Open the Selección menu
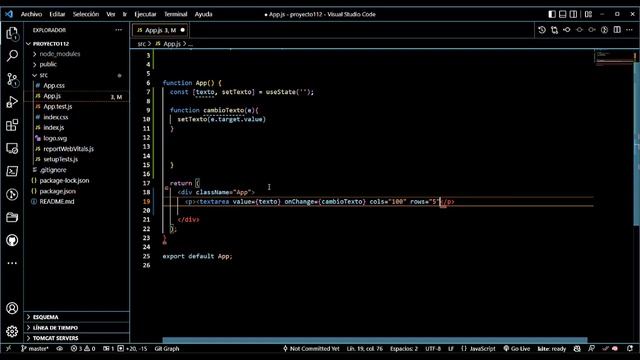Screen dimensions: 640x360 pos(86,14)
